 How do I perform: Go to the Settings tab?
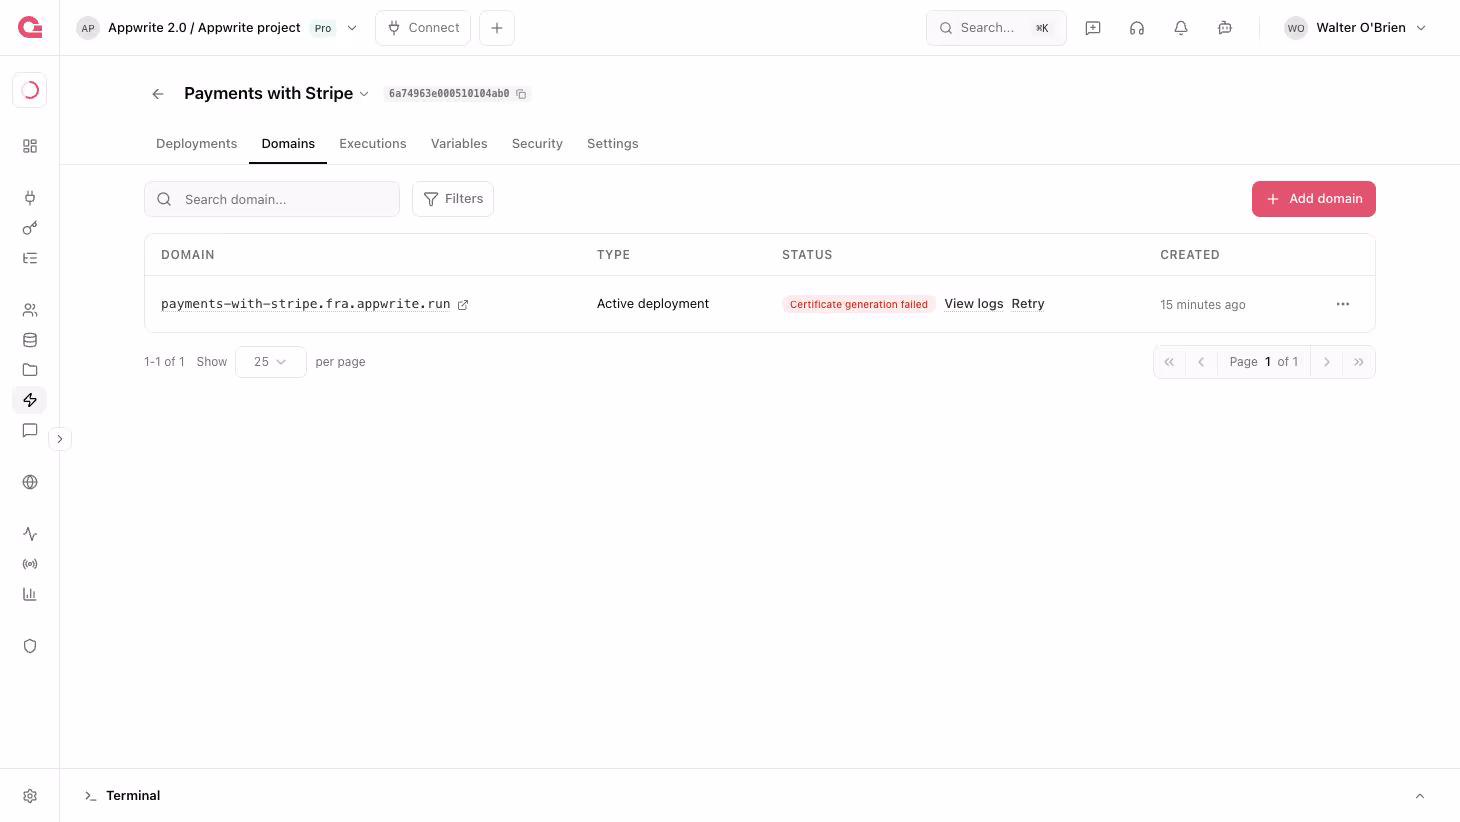point(613,144)
